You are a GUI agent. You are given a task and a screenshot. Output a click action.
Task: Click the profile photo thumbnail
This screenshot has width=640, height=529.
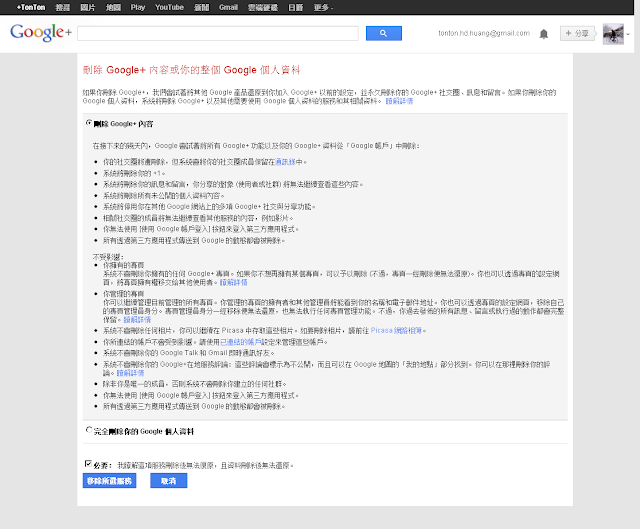613,34
